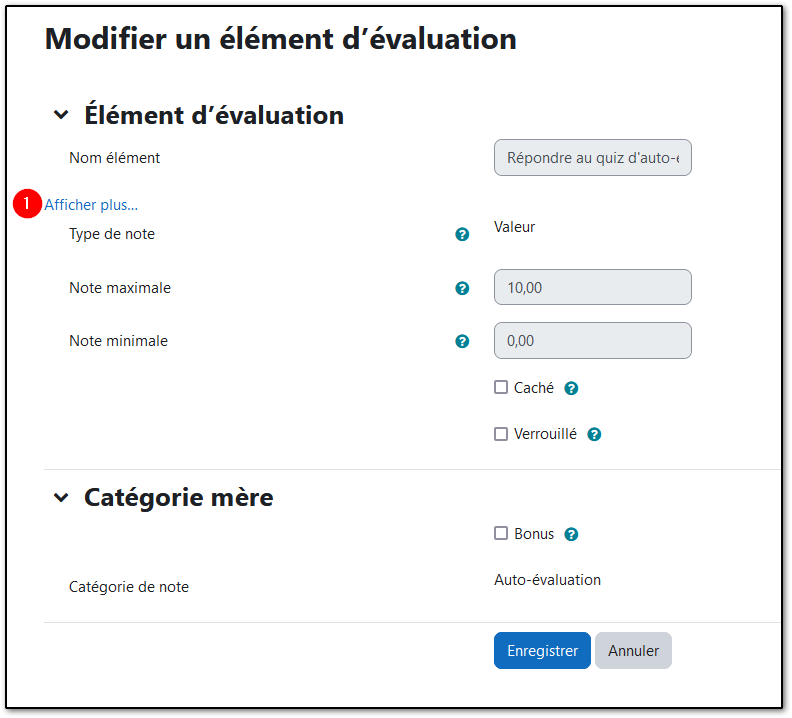The height and width of the screenshot is (718, 792).
Task: Enable the Caché checkbox
Action: coord(501,387)
